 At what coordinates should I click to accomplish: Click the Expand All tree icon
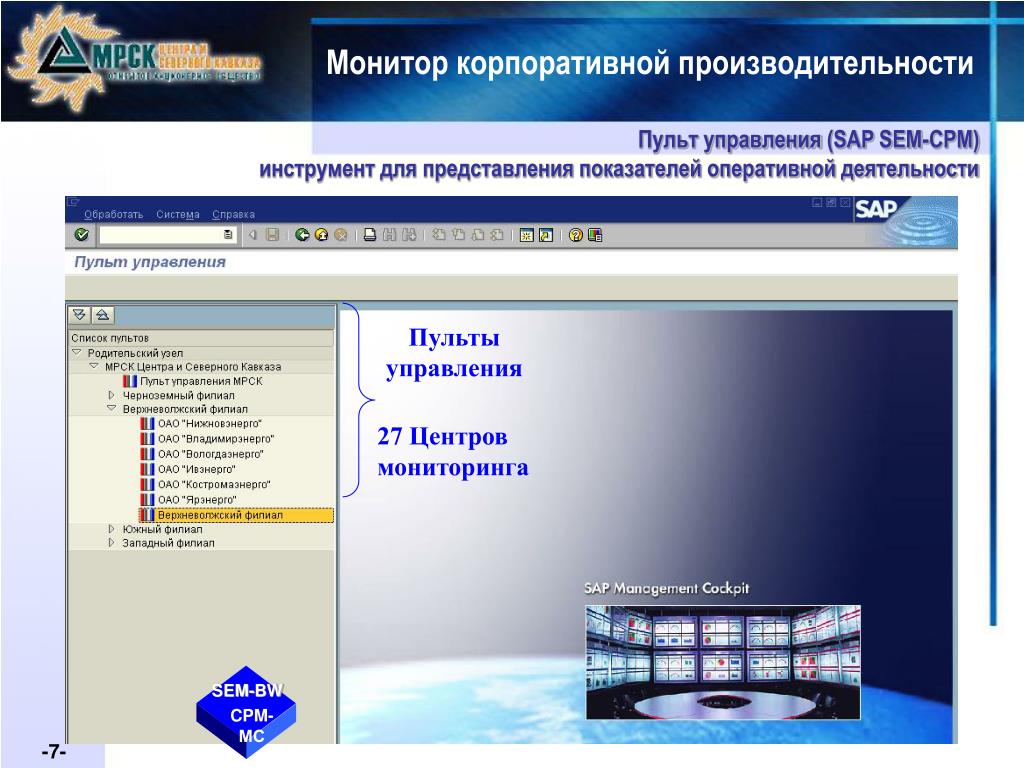[79, 315]
